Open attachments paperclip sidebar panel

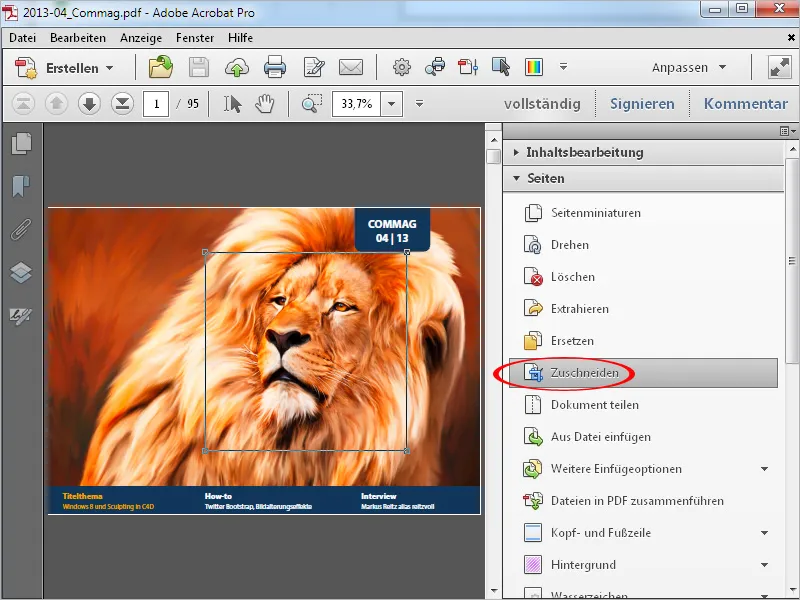21,229
